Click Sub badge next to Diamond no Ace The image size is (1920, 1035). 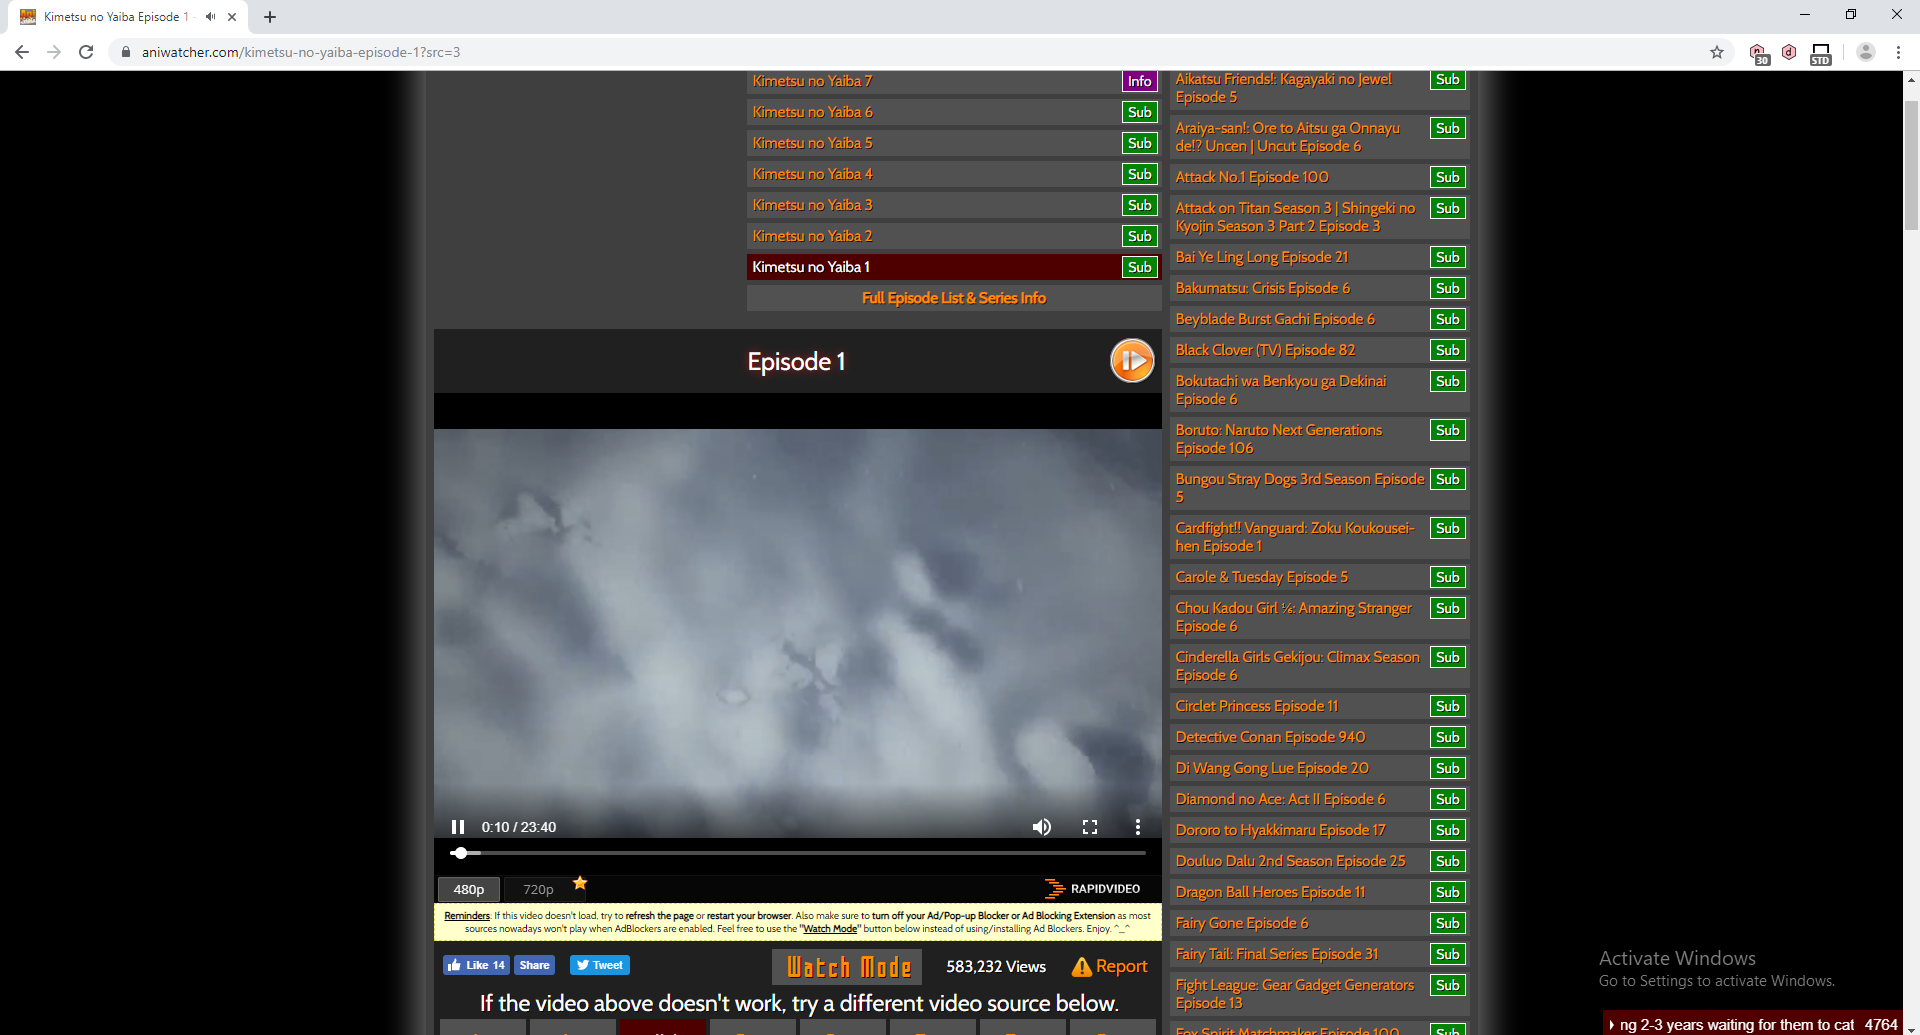(1447, 799)
